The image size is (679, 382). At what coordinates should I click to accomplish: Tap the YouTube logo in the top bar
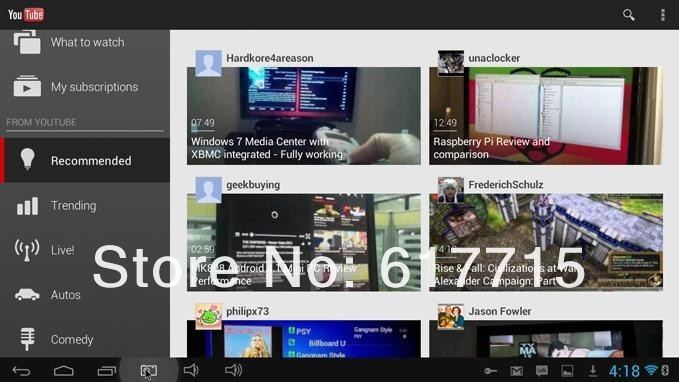pos(26,15)
